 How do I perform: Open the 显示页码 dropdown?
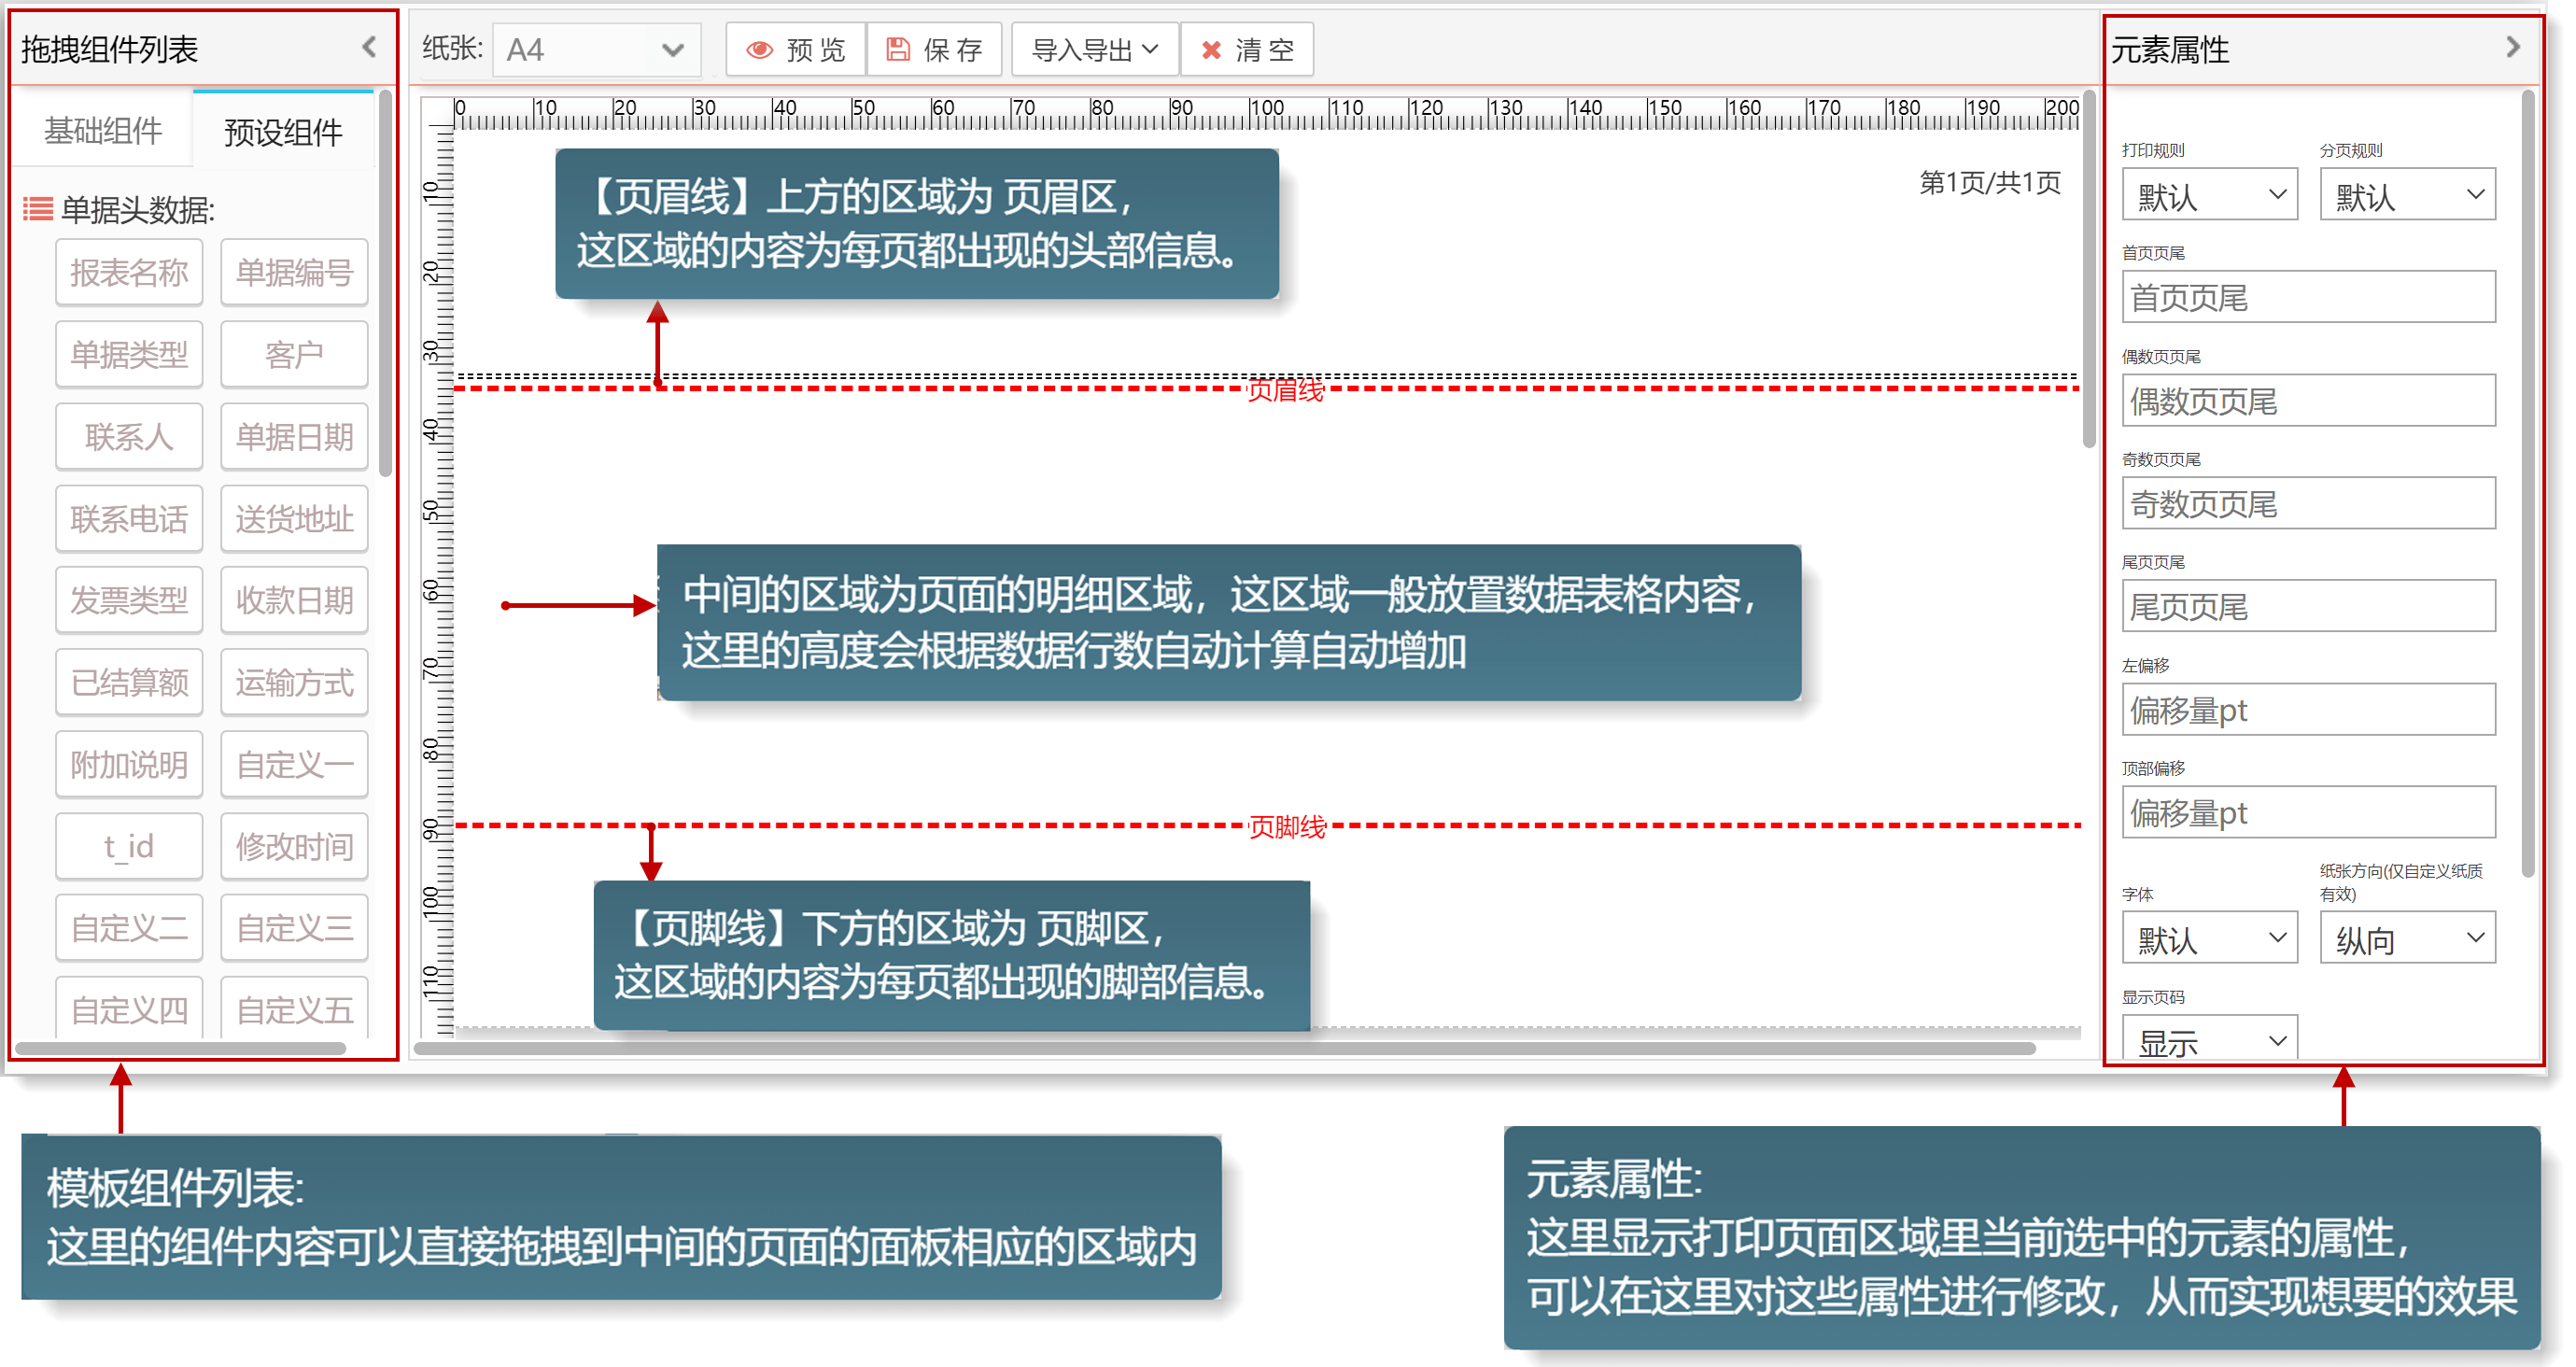coord(2208,1040)
